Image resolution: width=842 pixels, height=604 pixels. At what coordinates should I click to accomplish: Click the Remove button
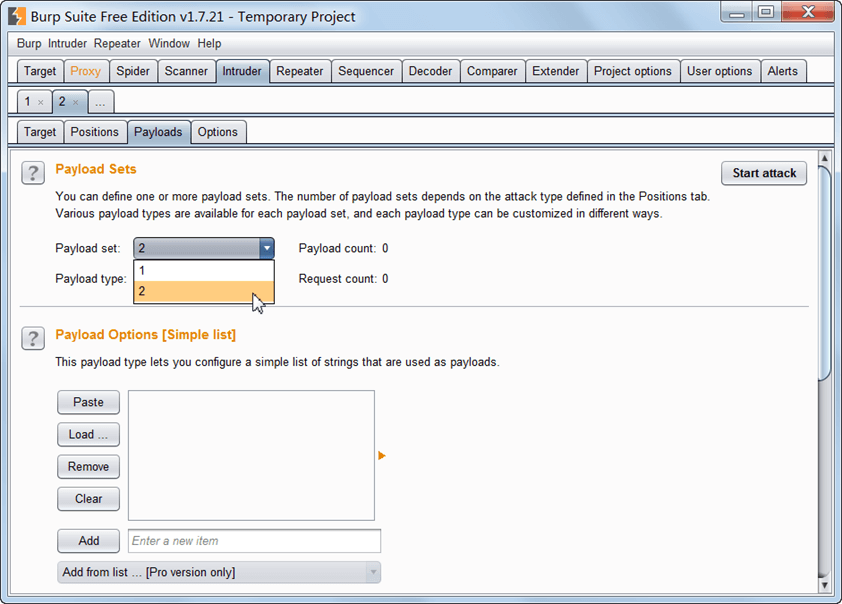89,467
